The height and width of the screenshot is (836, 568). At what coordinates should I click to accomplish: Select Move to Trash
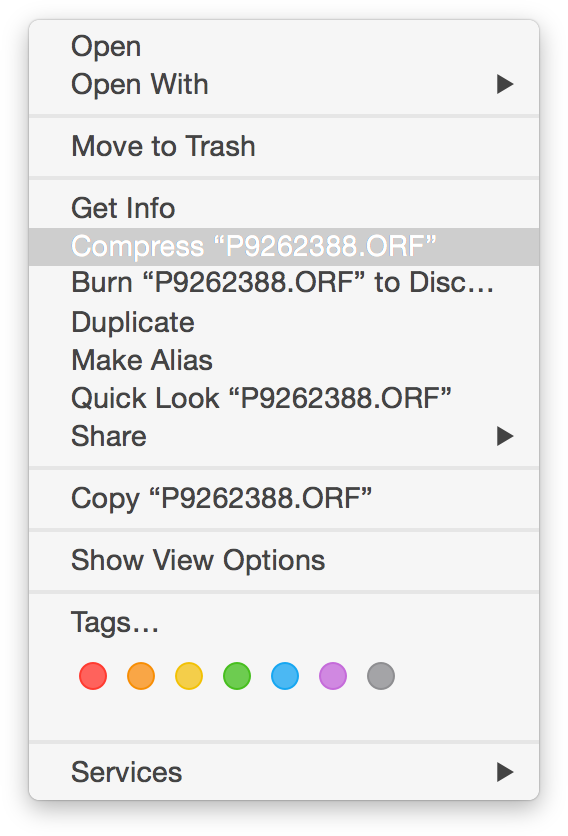point(284,146)
